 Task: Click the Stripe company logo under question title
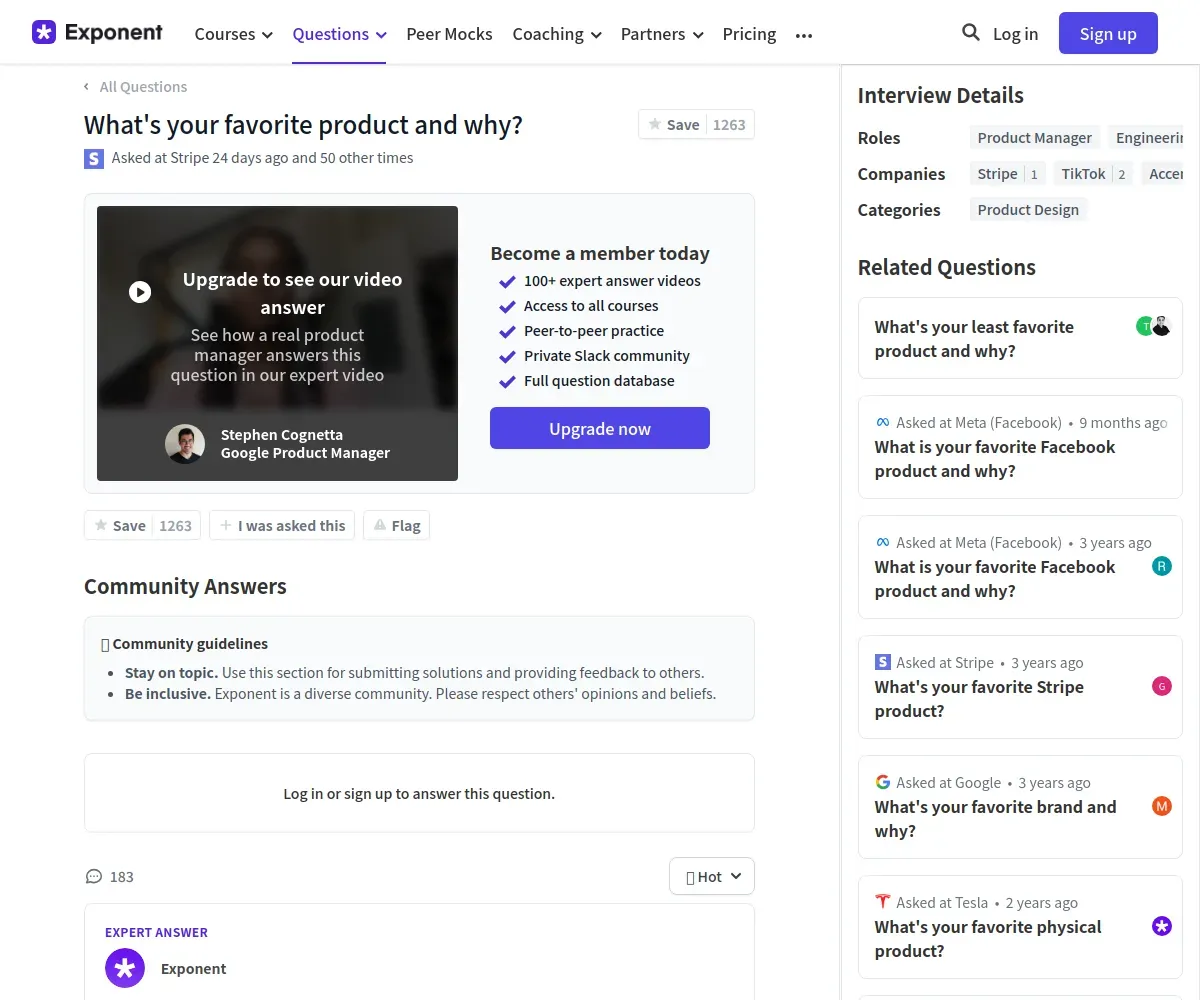click(94, 158)
